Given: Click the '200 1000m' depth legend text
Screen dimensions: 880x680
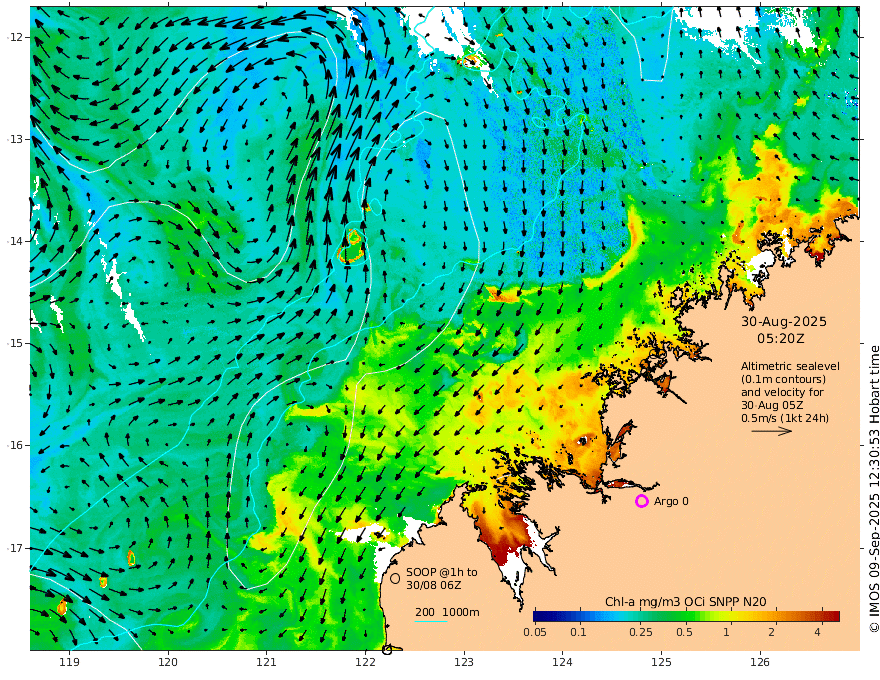Looking at the screenshot, I should coord(447,612).
